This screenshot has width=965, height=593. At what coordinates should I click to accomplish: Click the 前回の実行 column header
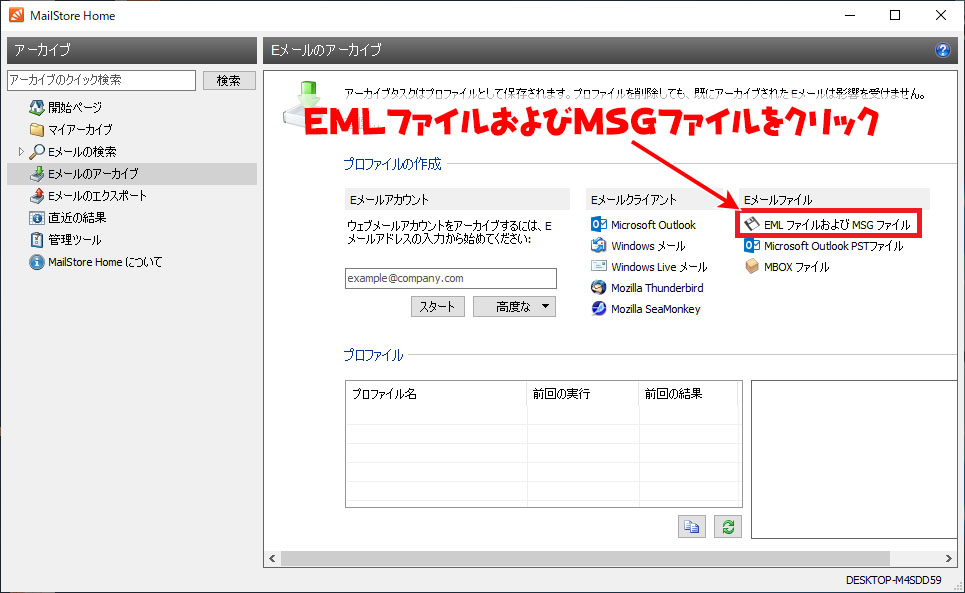coord(583,394)
